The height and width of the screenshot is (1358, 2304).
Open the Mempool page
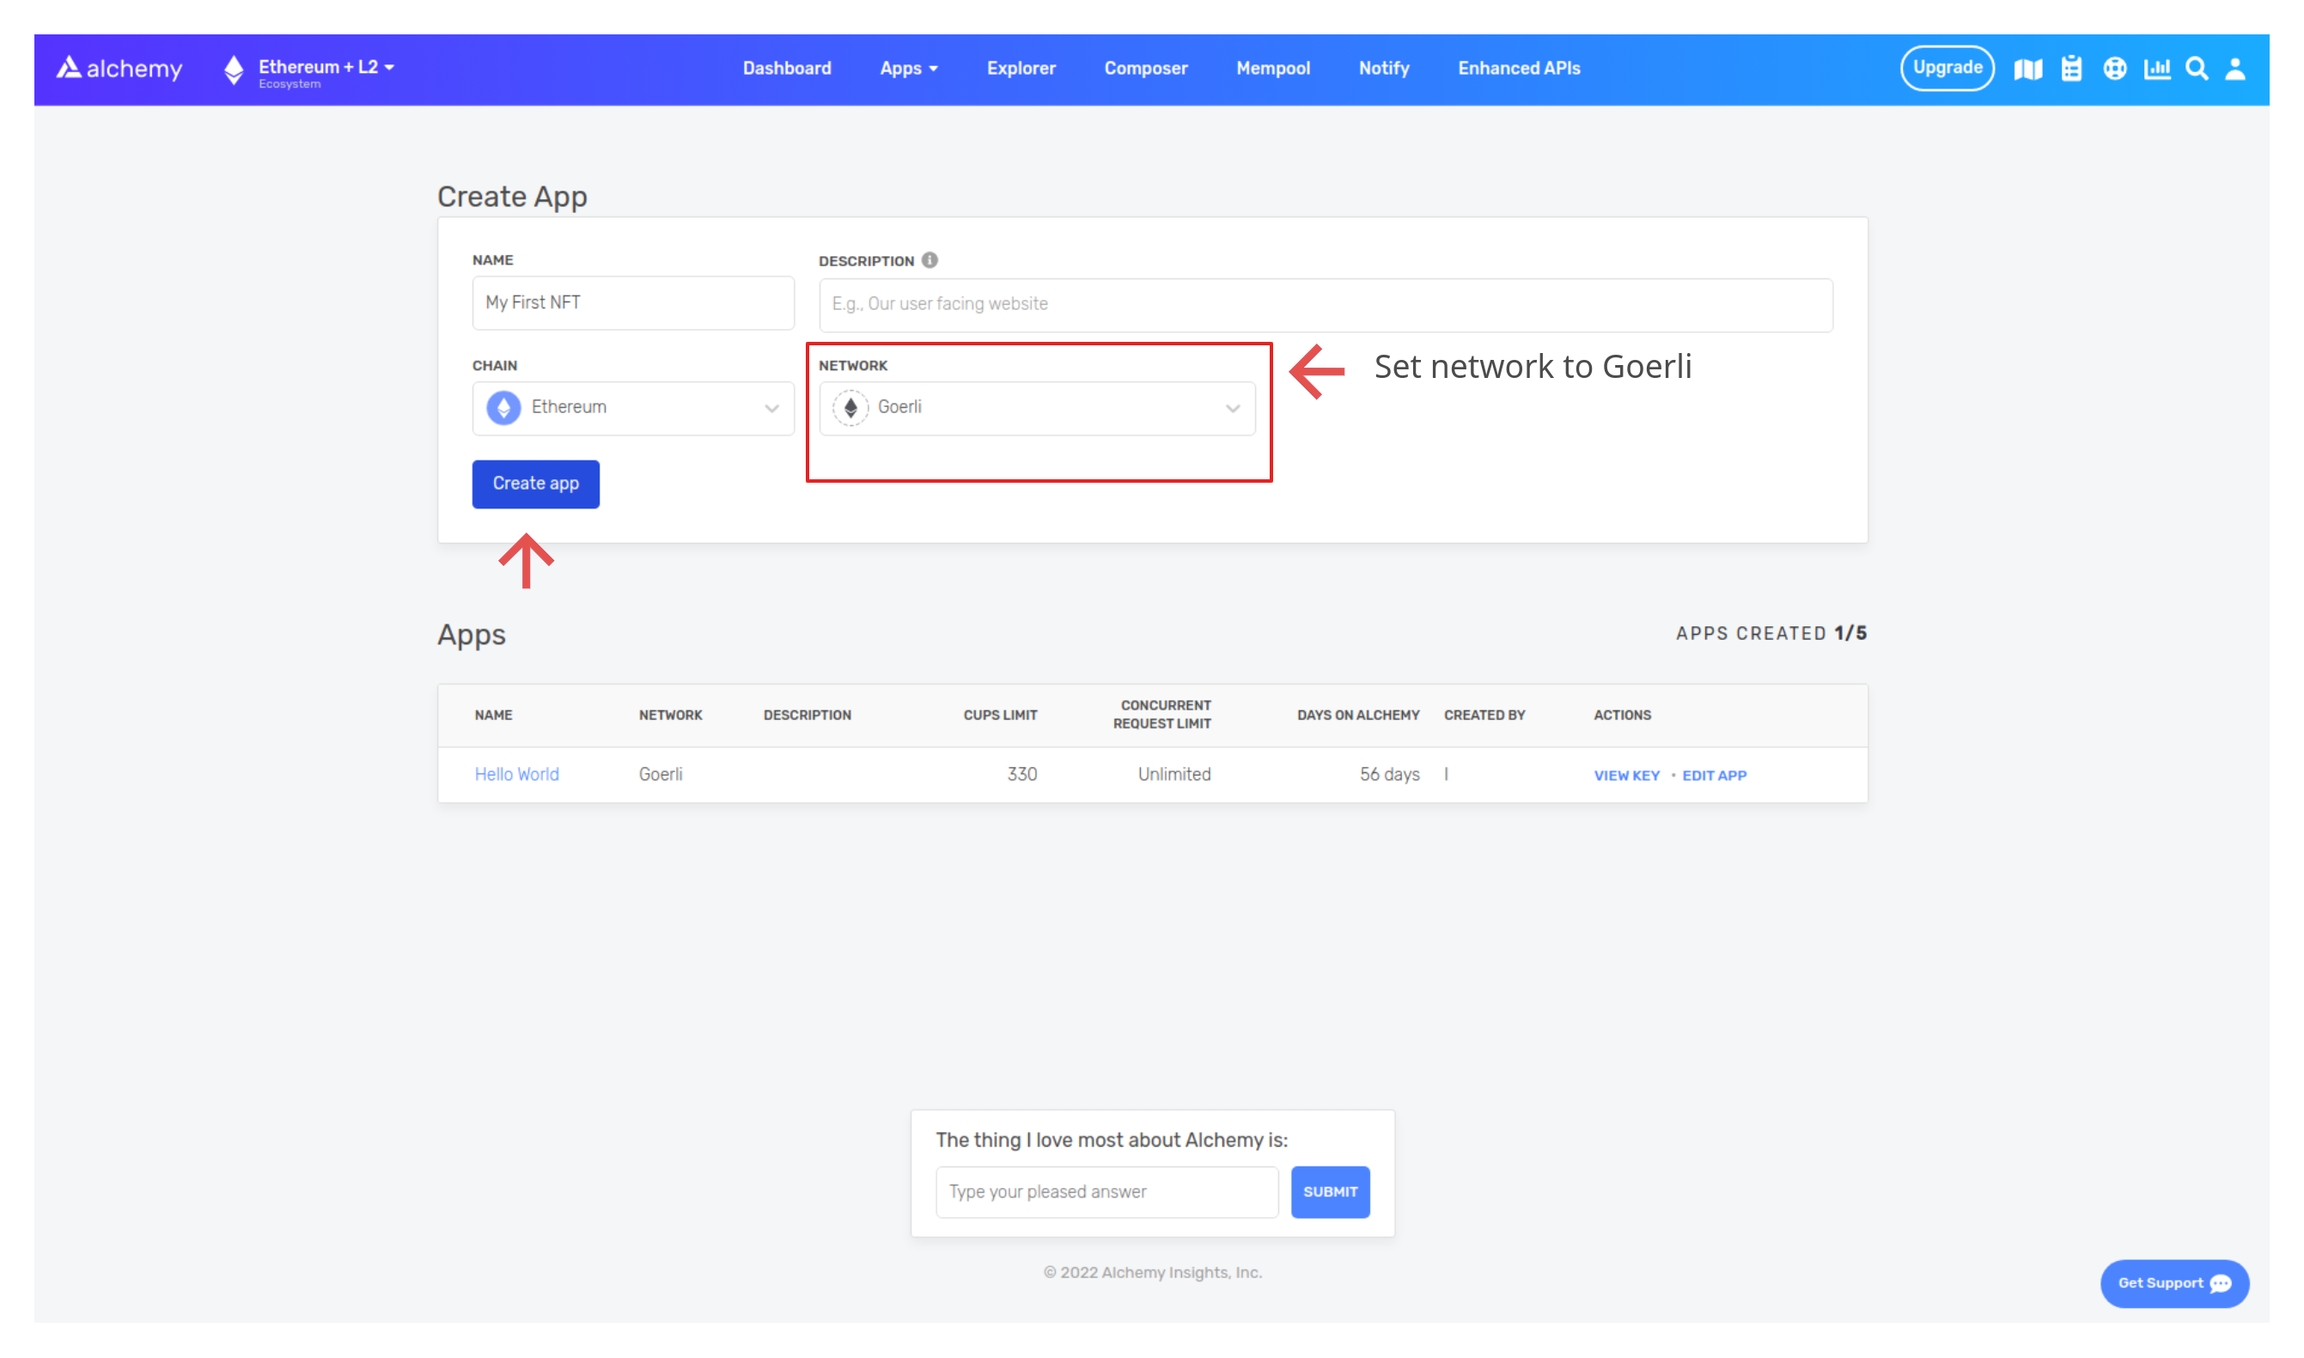1273,68
